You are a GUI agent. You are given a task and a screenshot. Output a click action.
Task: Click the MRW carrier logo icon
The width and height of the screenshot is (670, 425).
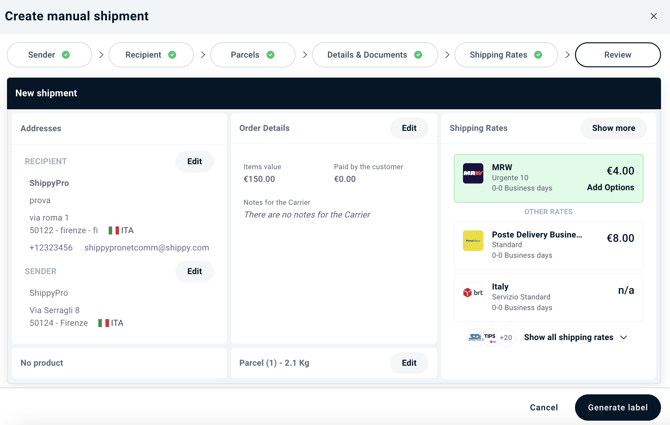pyautogui.click(x=473, y=173)
